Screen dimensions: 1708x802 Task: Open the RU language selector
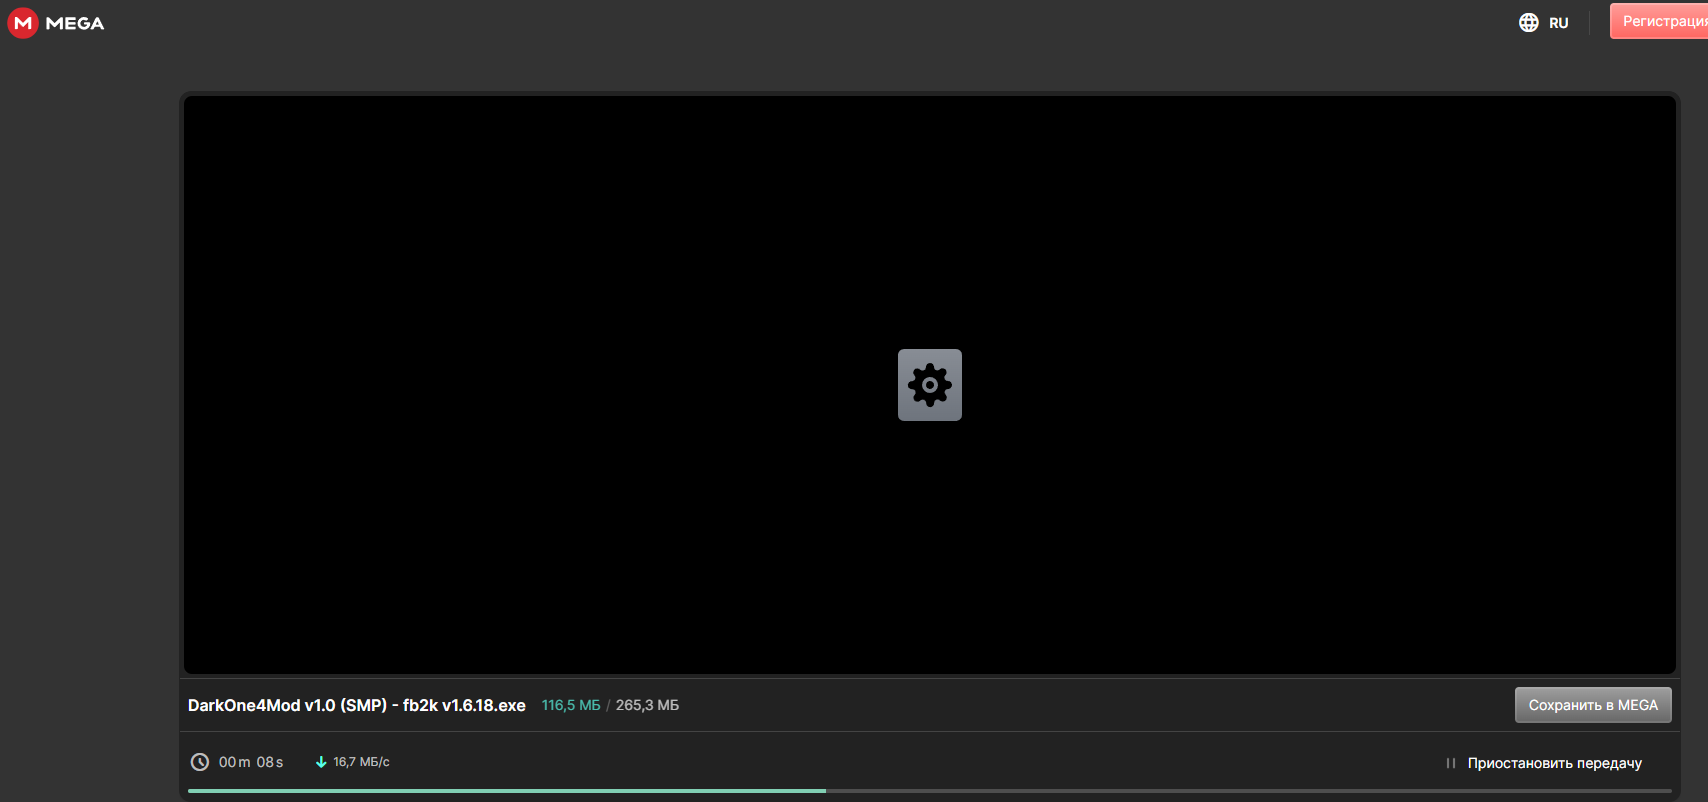click(1558, 23)
